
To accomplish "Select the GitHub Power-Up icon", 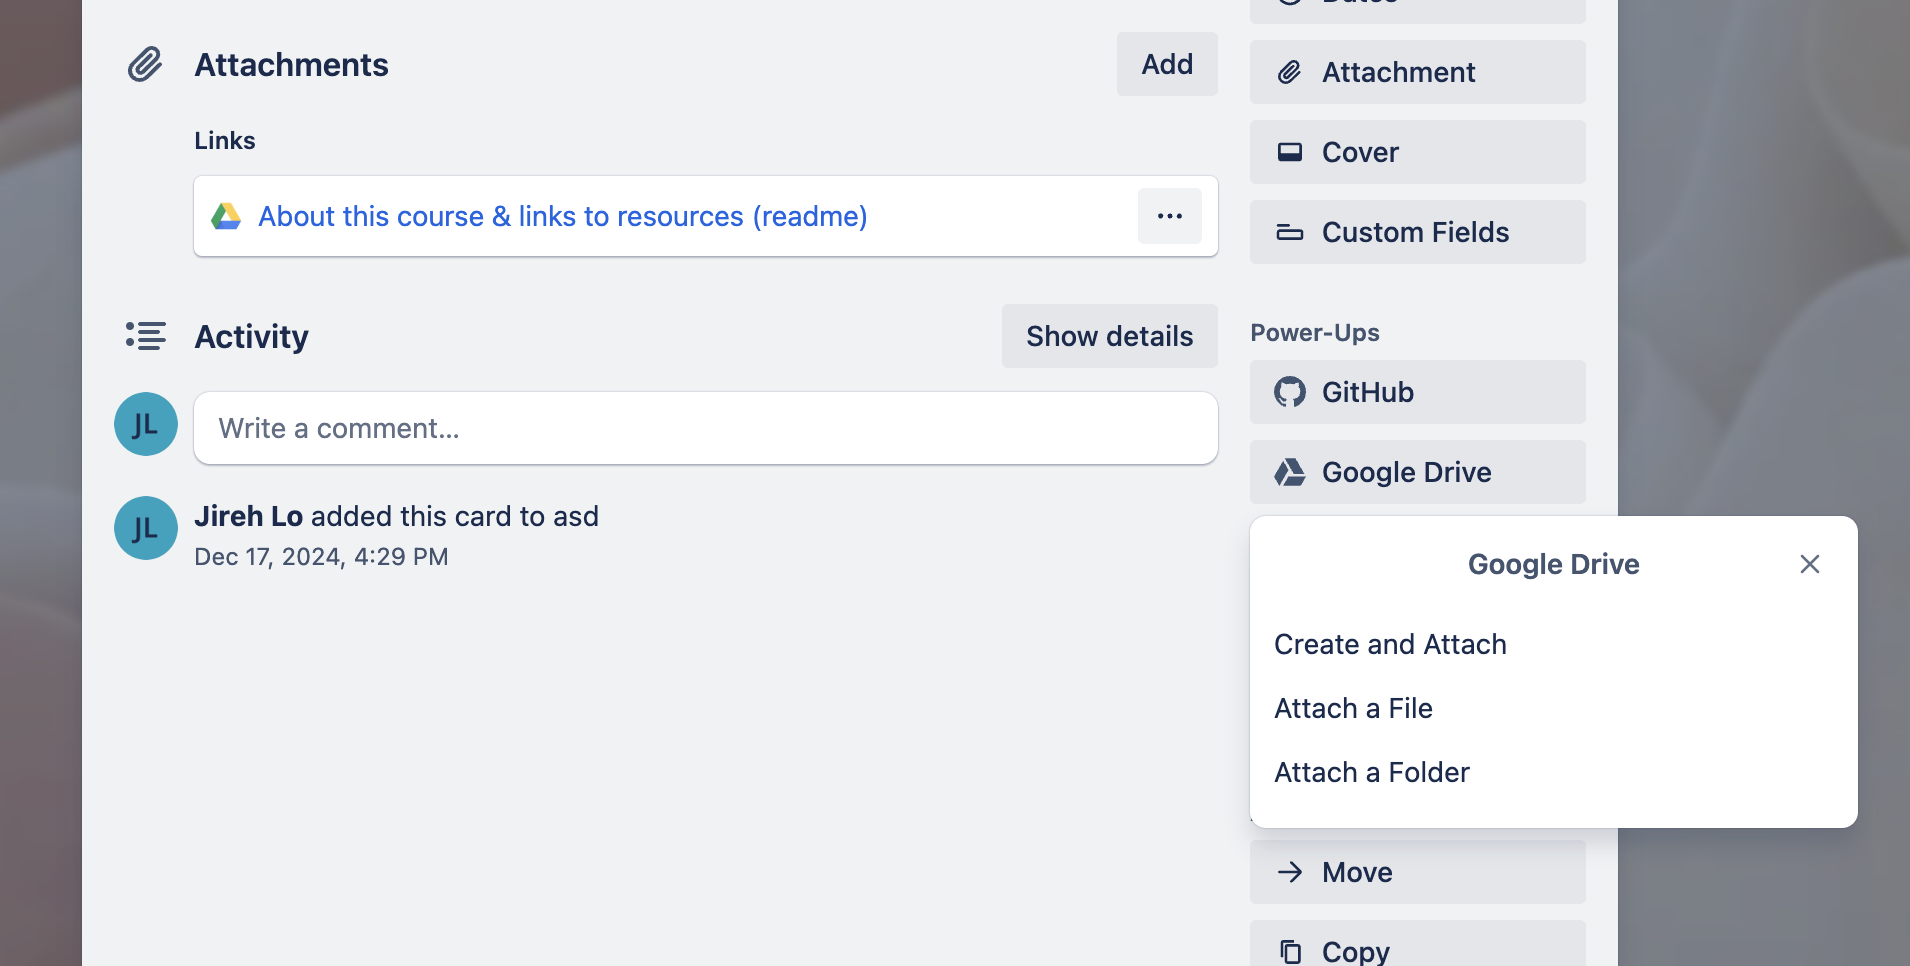I will (x=1292, y=392).
